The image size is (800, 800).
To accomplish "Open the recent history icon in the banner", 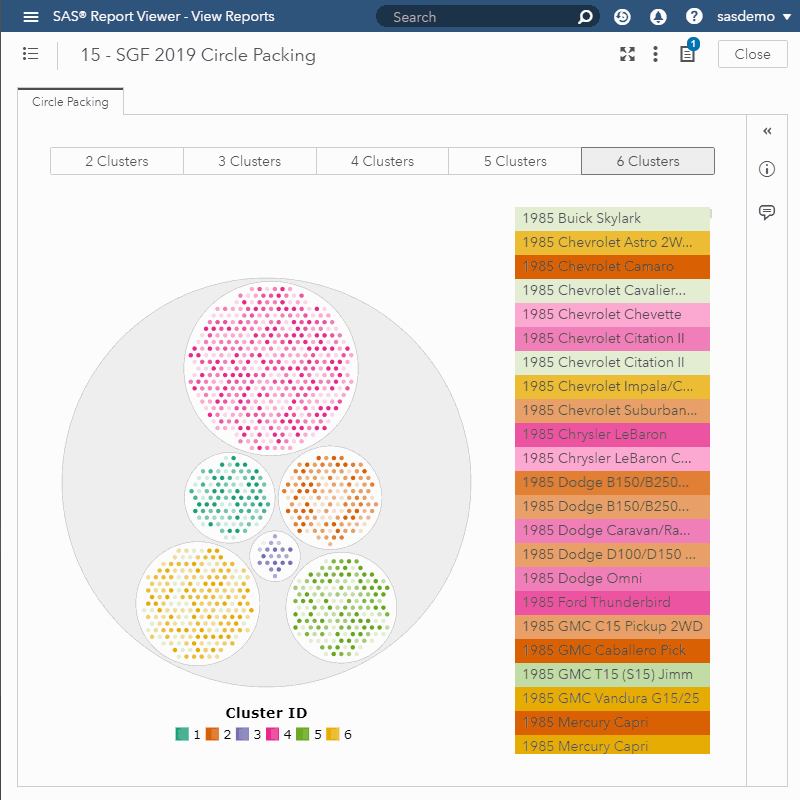I will pos(621,16).
